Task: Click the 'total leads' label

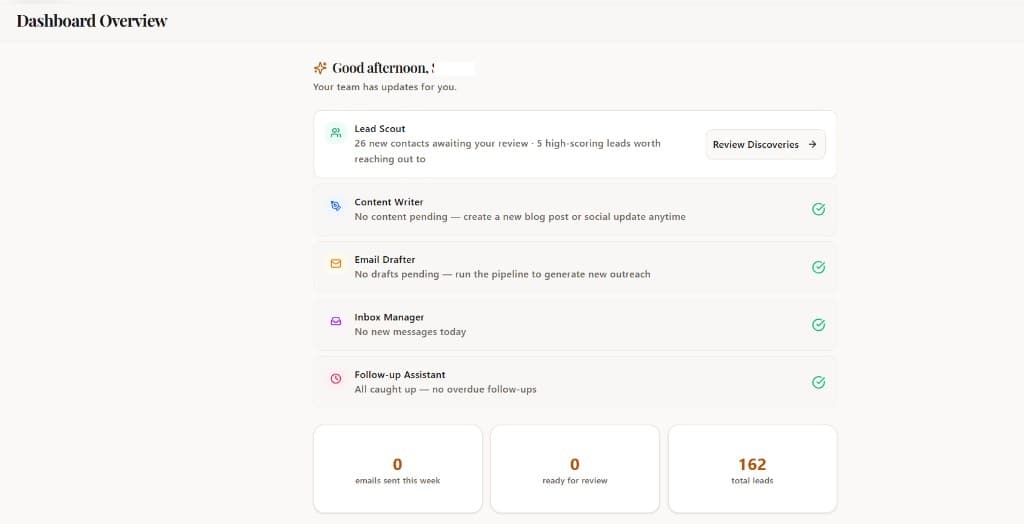Action: pos(752,481)
